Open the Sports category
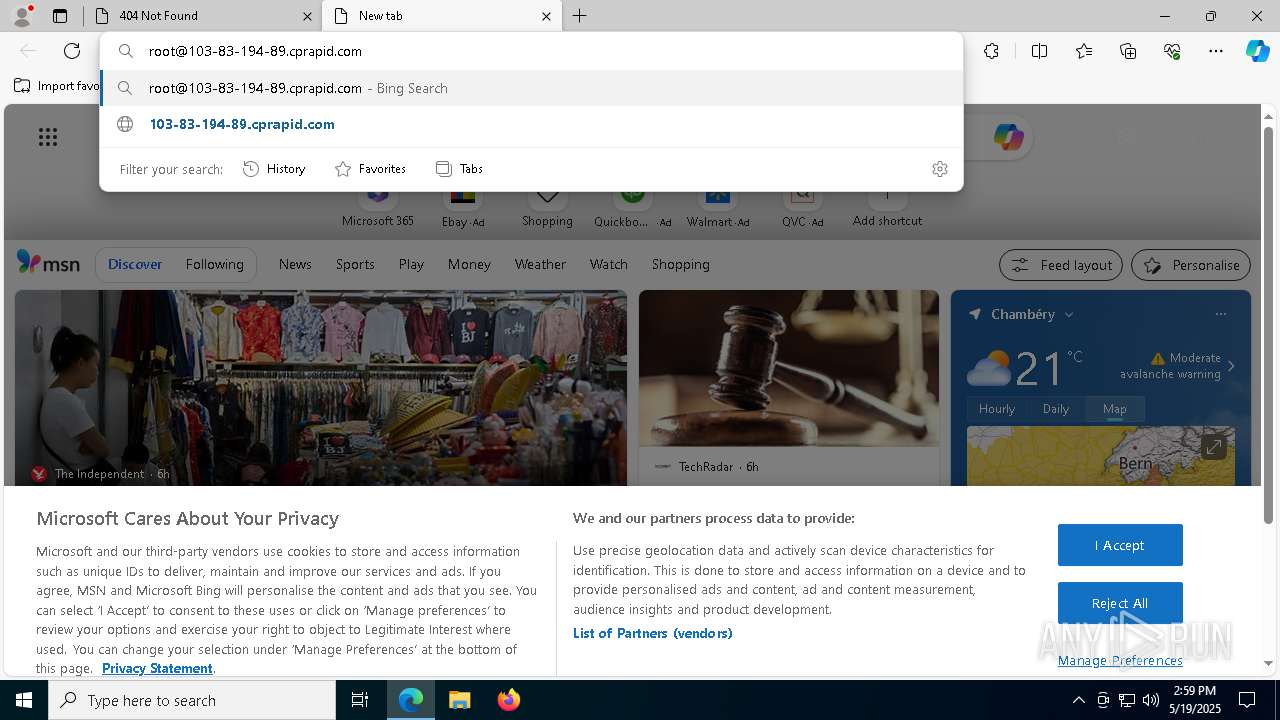The height and width of the screenshot is (720, 1280). point(355,264)
